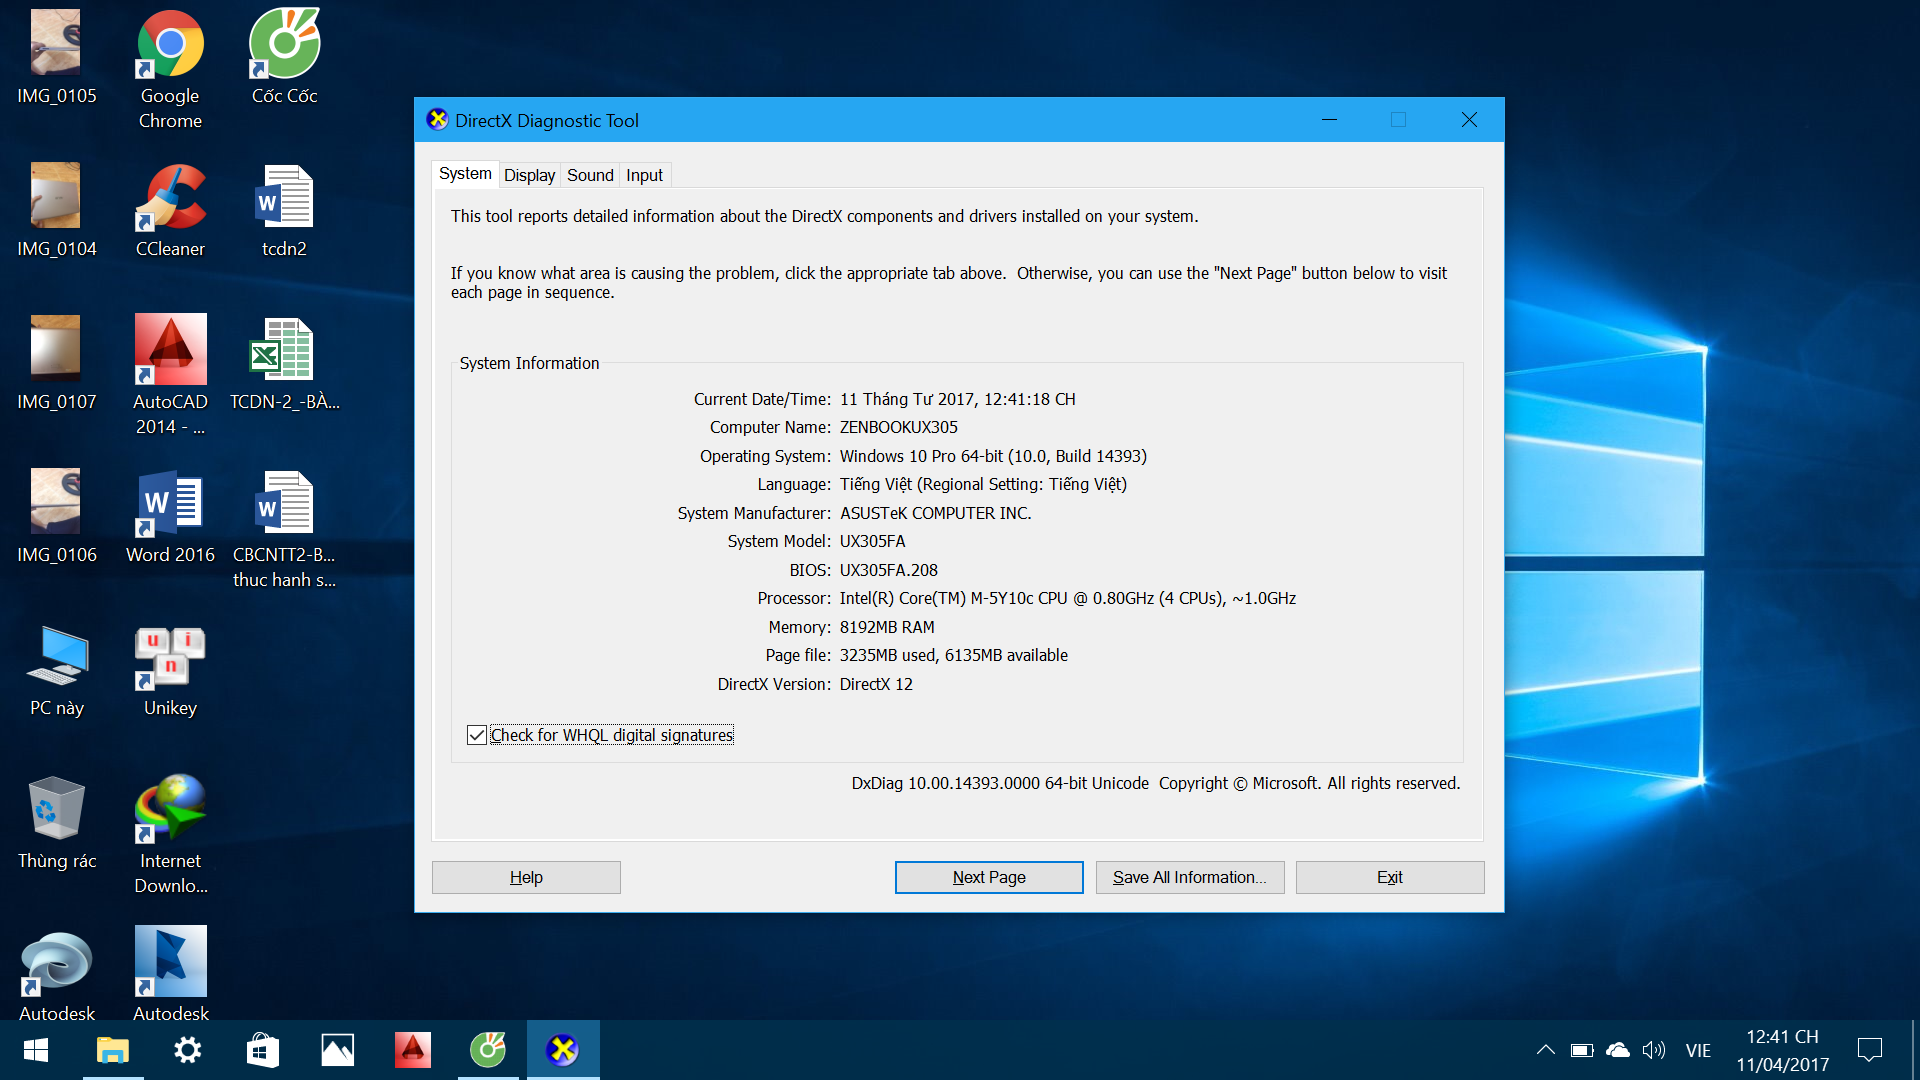Open the Windows Start menu
Screen dimensions: 1920x1080
[x=36, y=1050]
